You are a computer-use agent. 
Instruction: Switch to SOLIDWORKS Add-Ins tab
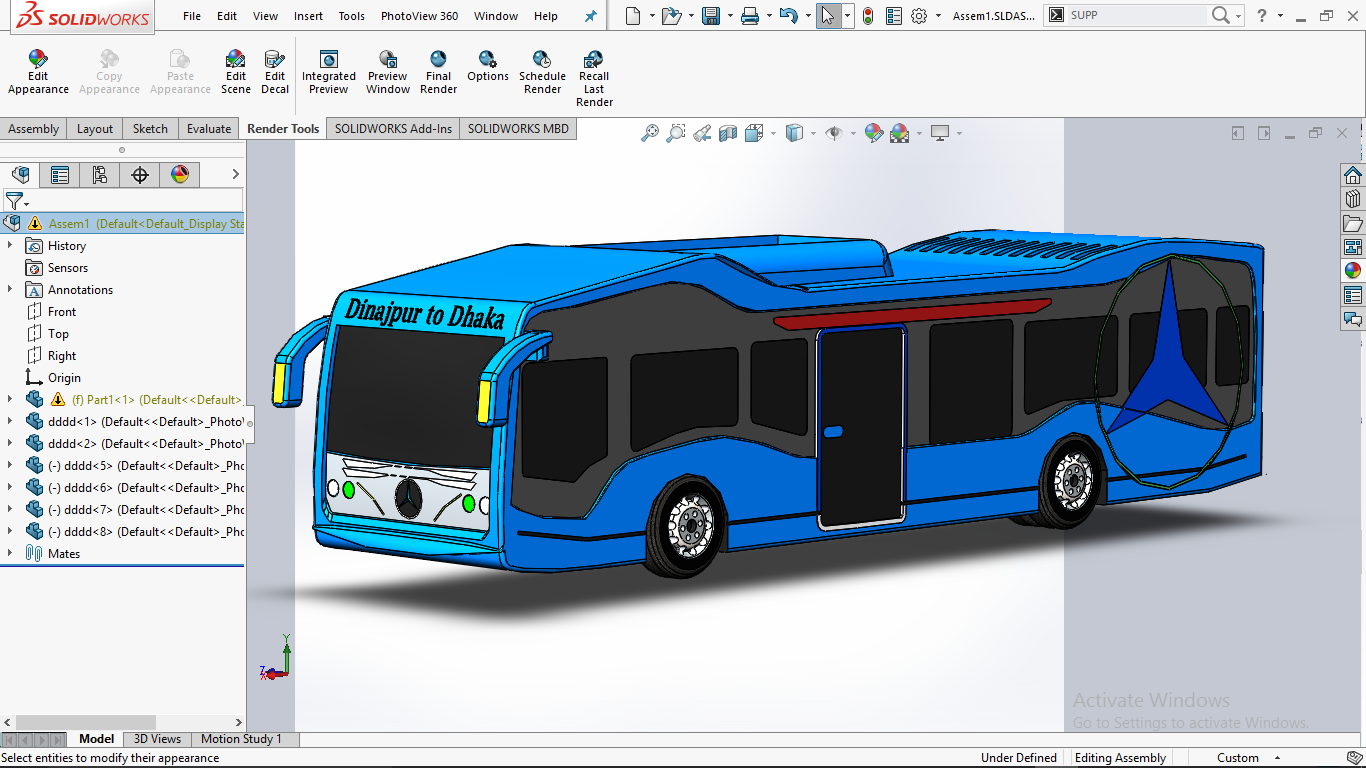[393, 128]
